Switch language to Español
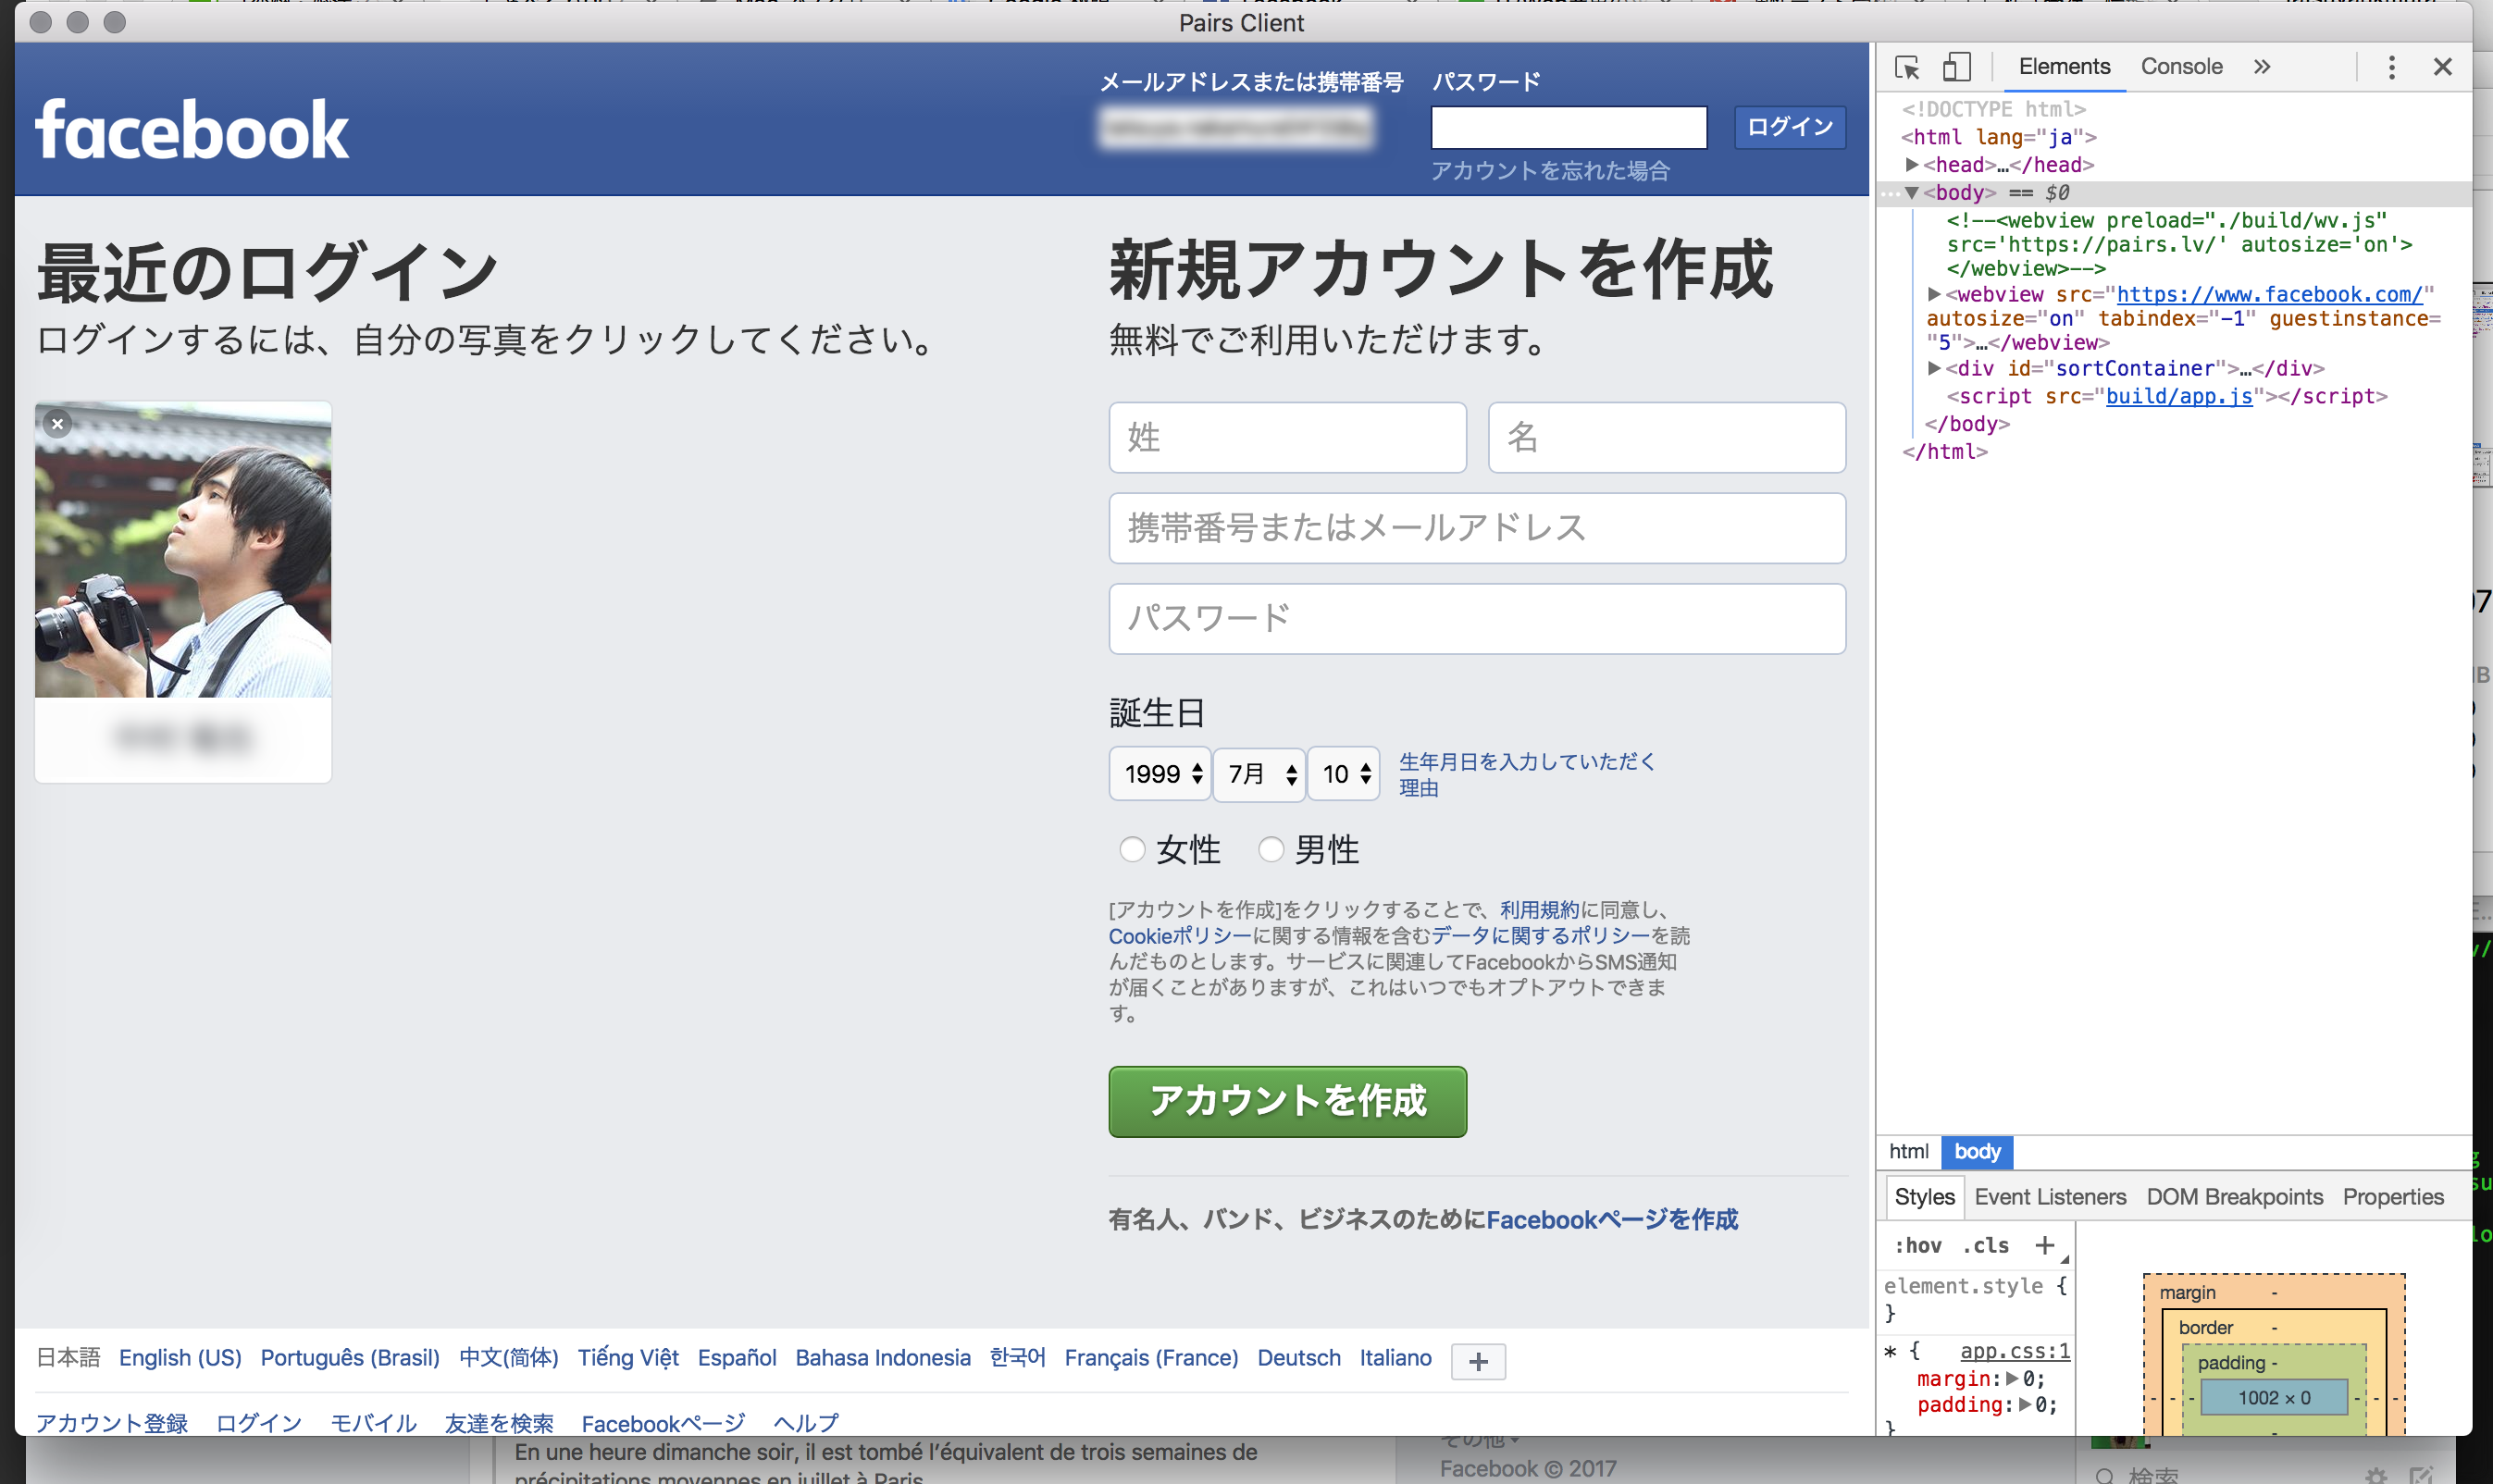The image size is (2493, 1484). pos(737,1358)
